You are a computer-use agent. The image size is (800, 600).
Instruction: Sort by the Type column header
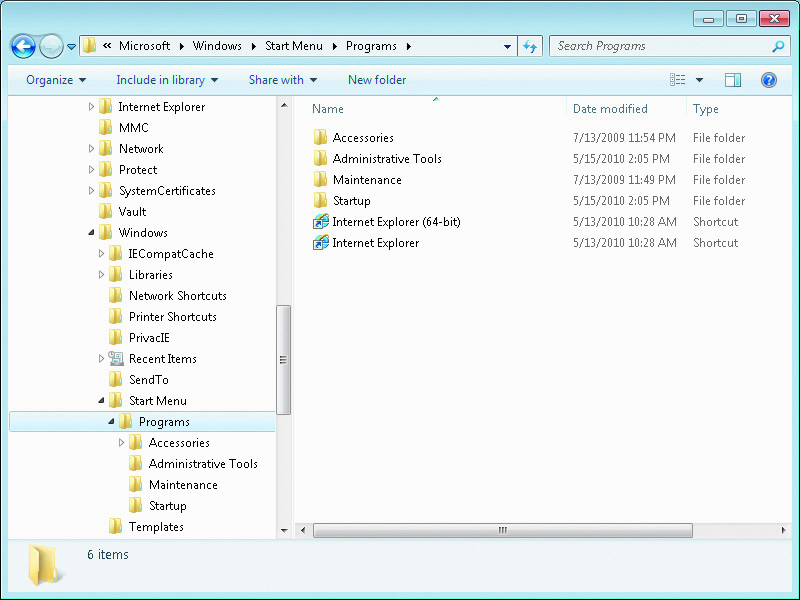pyautogui.click(x=706, y=109)
